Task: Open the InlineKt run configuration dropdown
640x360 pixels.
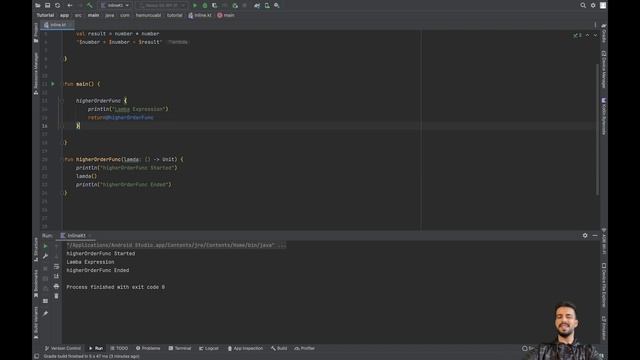Action: click(x=115, y=5)
